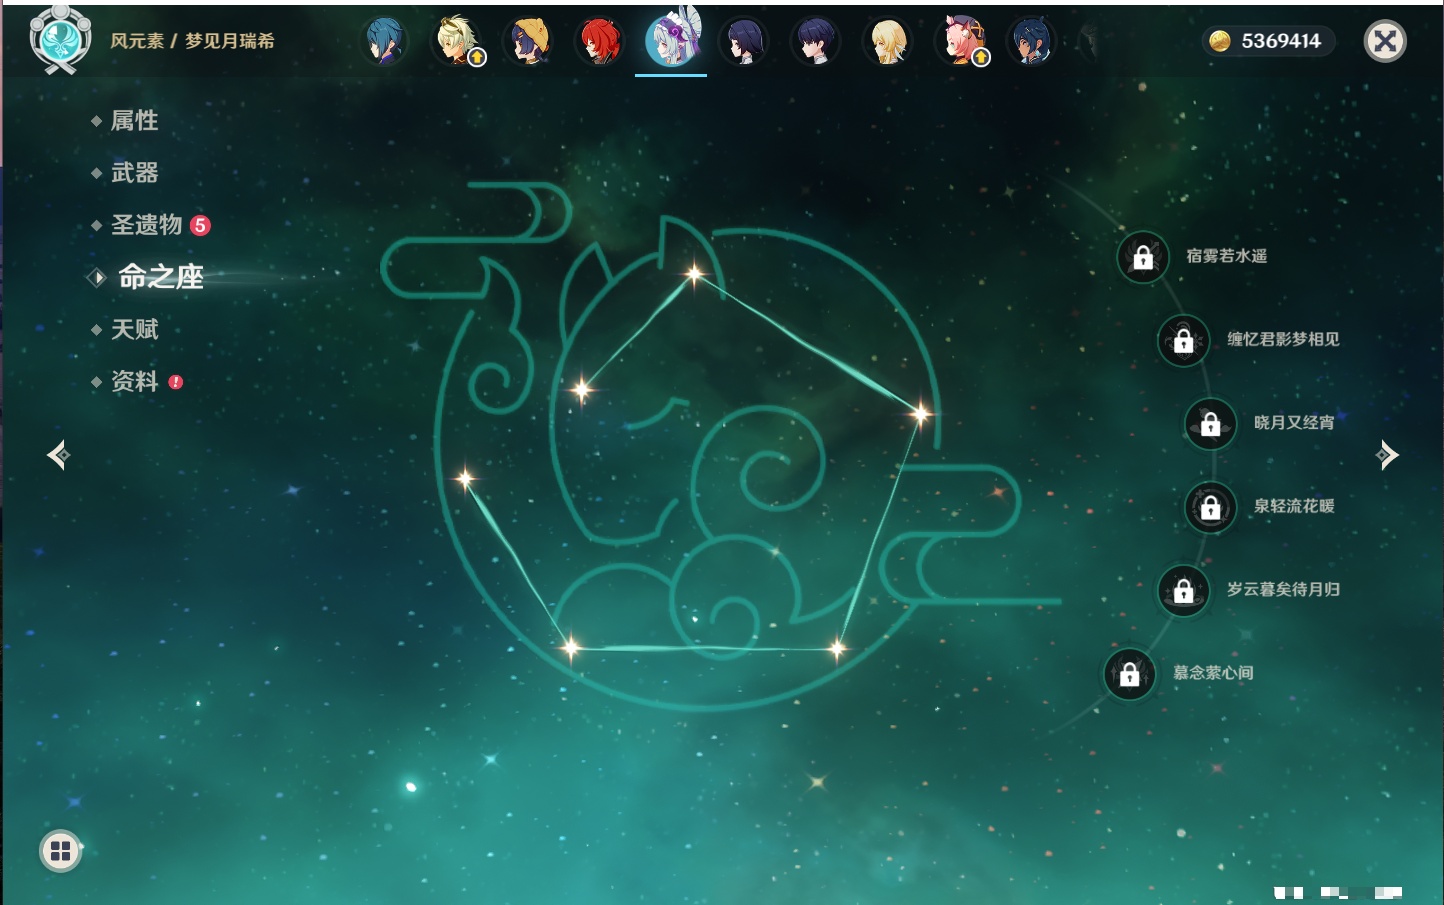Select the 命之座 constellation menu
The height and width of the screenshot is (905, 1444).
160,277
